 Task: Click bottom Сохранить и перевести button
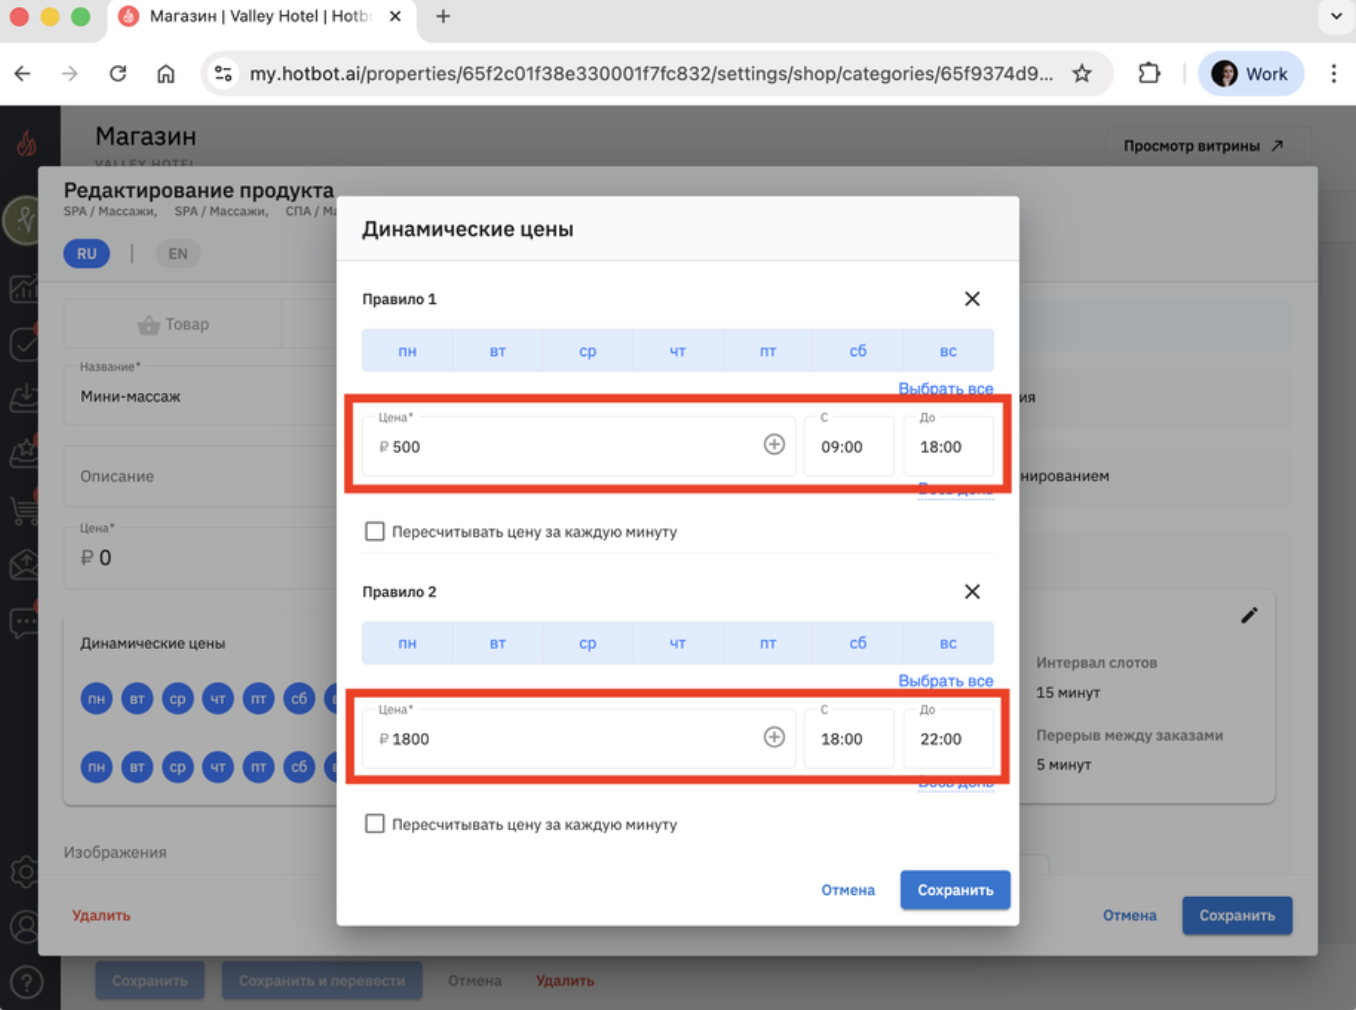(x=322, y=981)
